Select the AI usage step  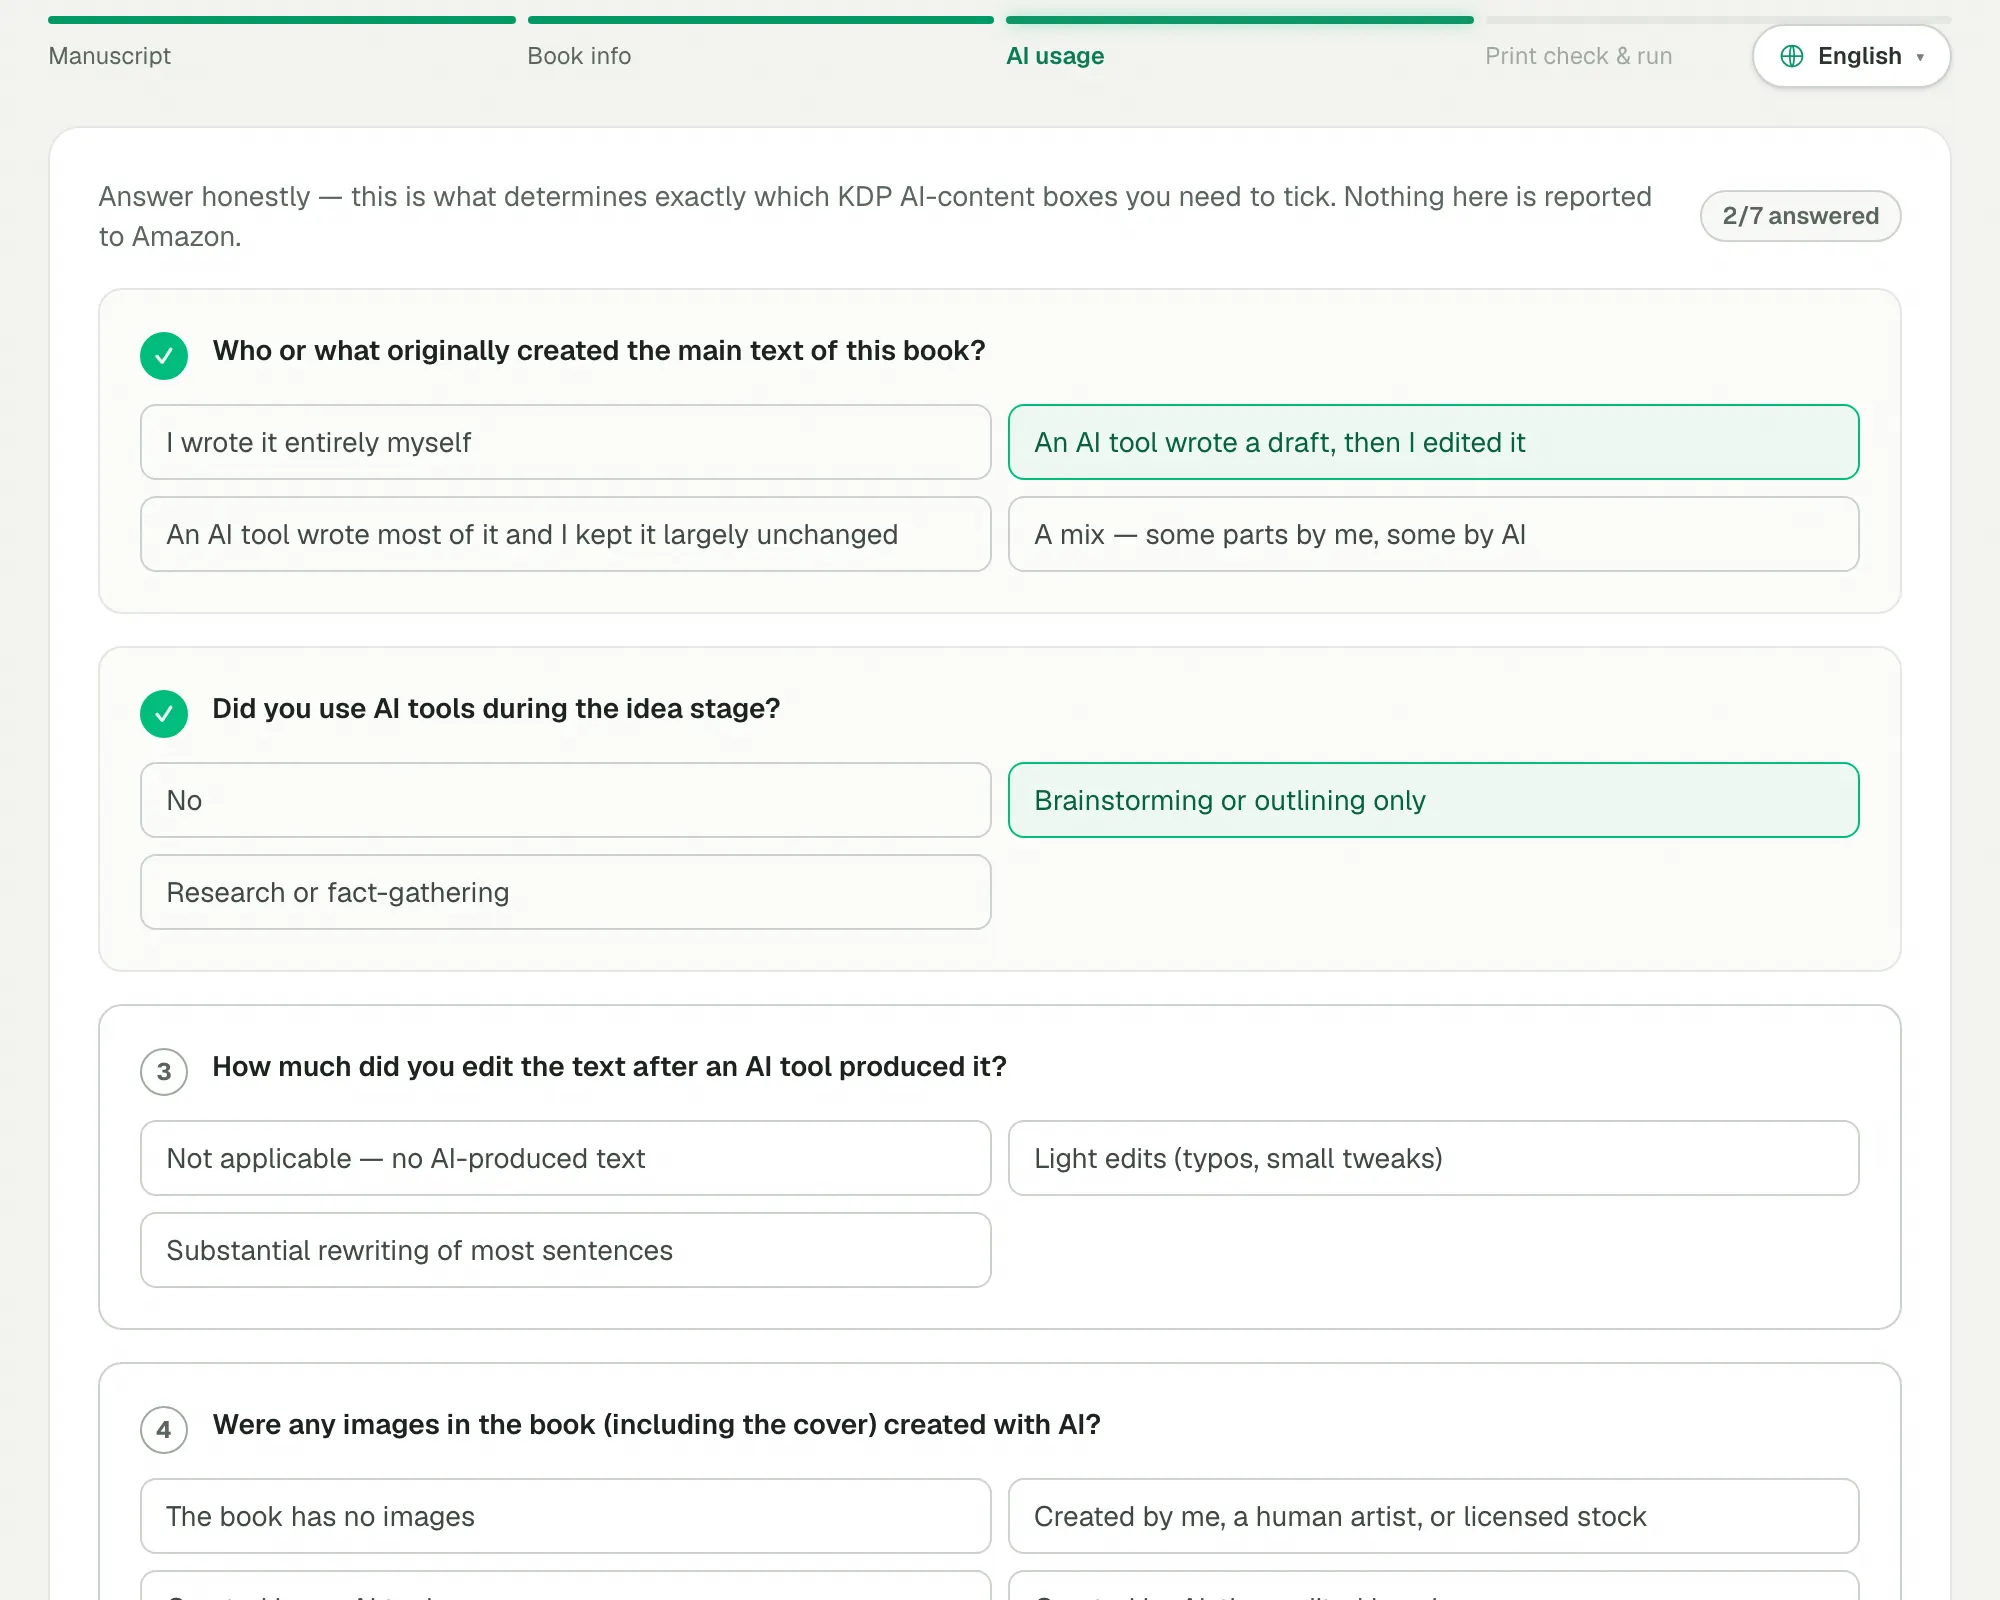[x=1055, y=56]
